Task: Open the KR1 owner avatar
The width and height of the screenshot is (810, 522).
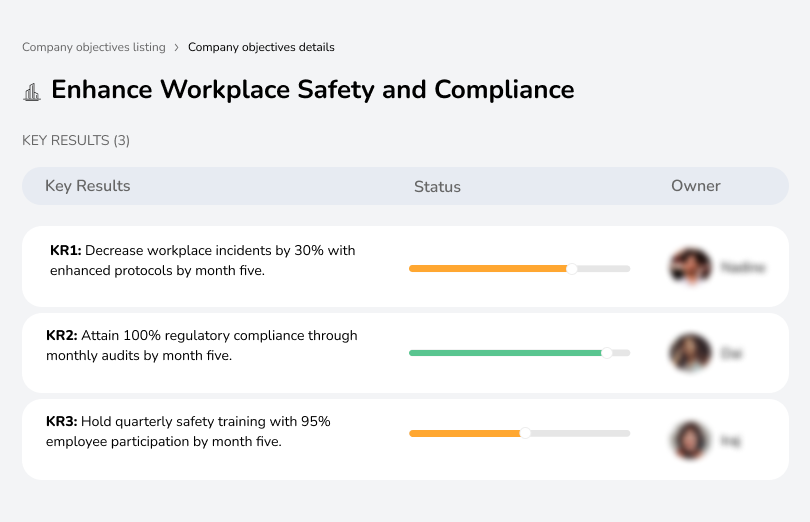Action: click(x=691, y=267)
